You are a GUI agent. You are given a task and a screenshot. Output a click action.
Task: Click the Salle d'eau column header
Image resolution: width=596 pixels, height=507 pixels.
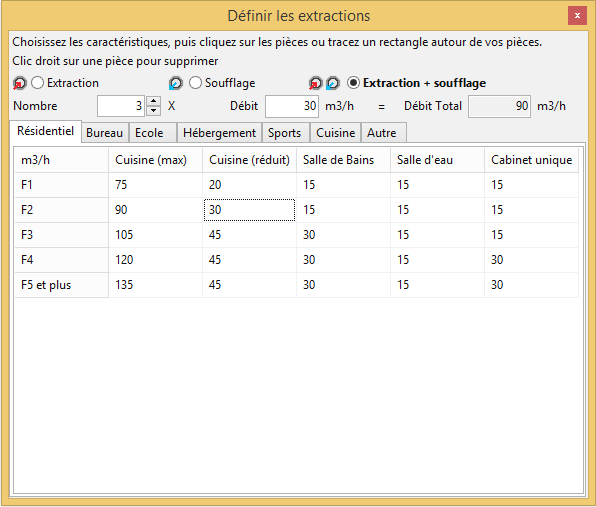[x=437, y=160]
